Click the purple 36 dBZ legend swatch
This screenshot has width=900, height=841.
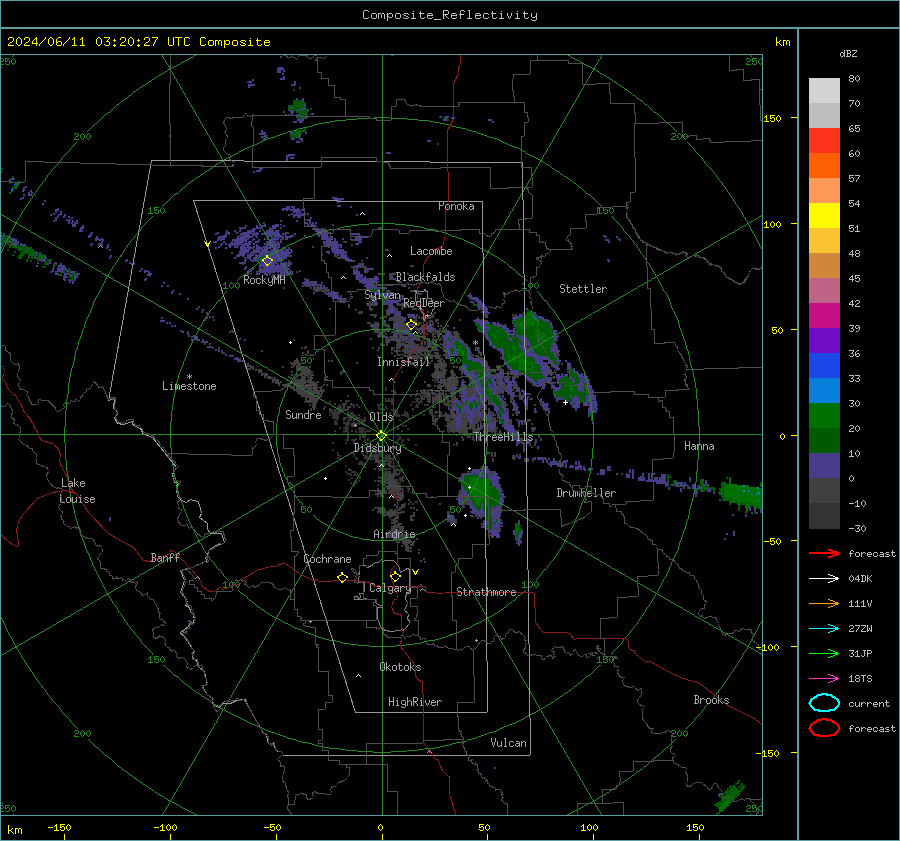pos(824,341)
